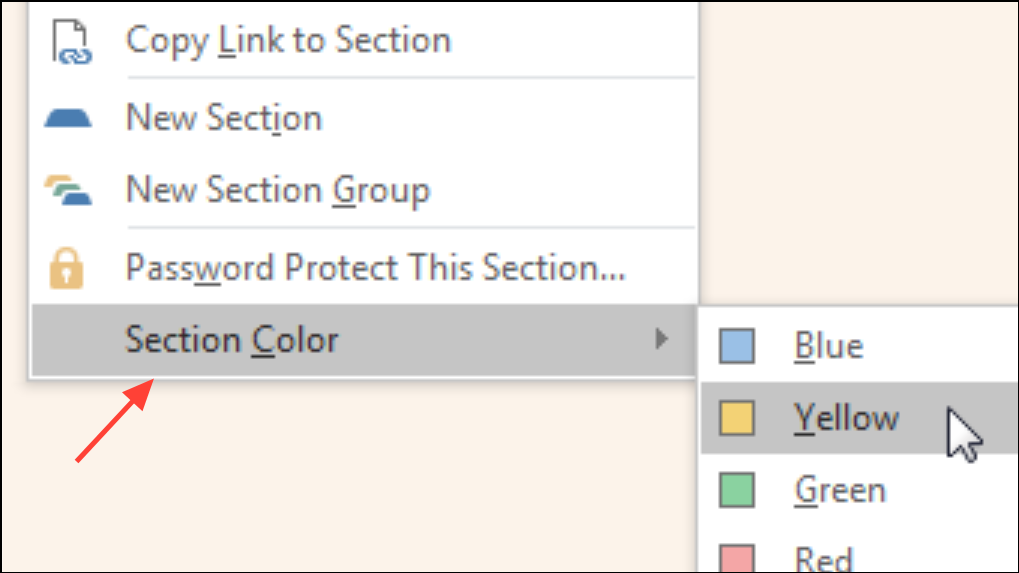The width and height of the screenshot is (1019, 573).
Task: Click the blue New Section tab icon
Action: [x=68, y=118]
